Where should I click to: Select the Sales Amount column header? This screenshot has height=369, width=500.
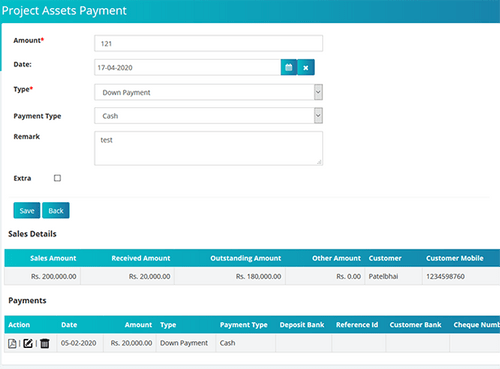point(53,258)
